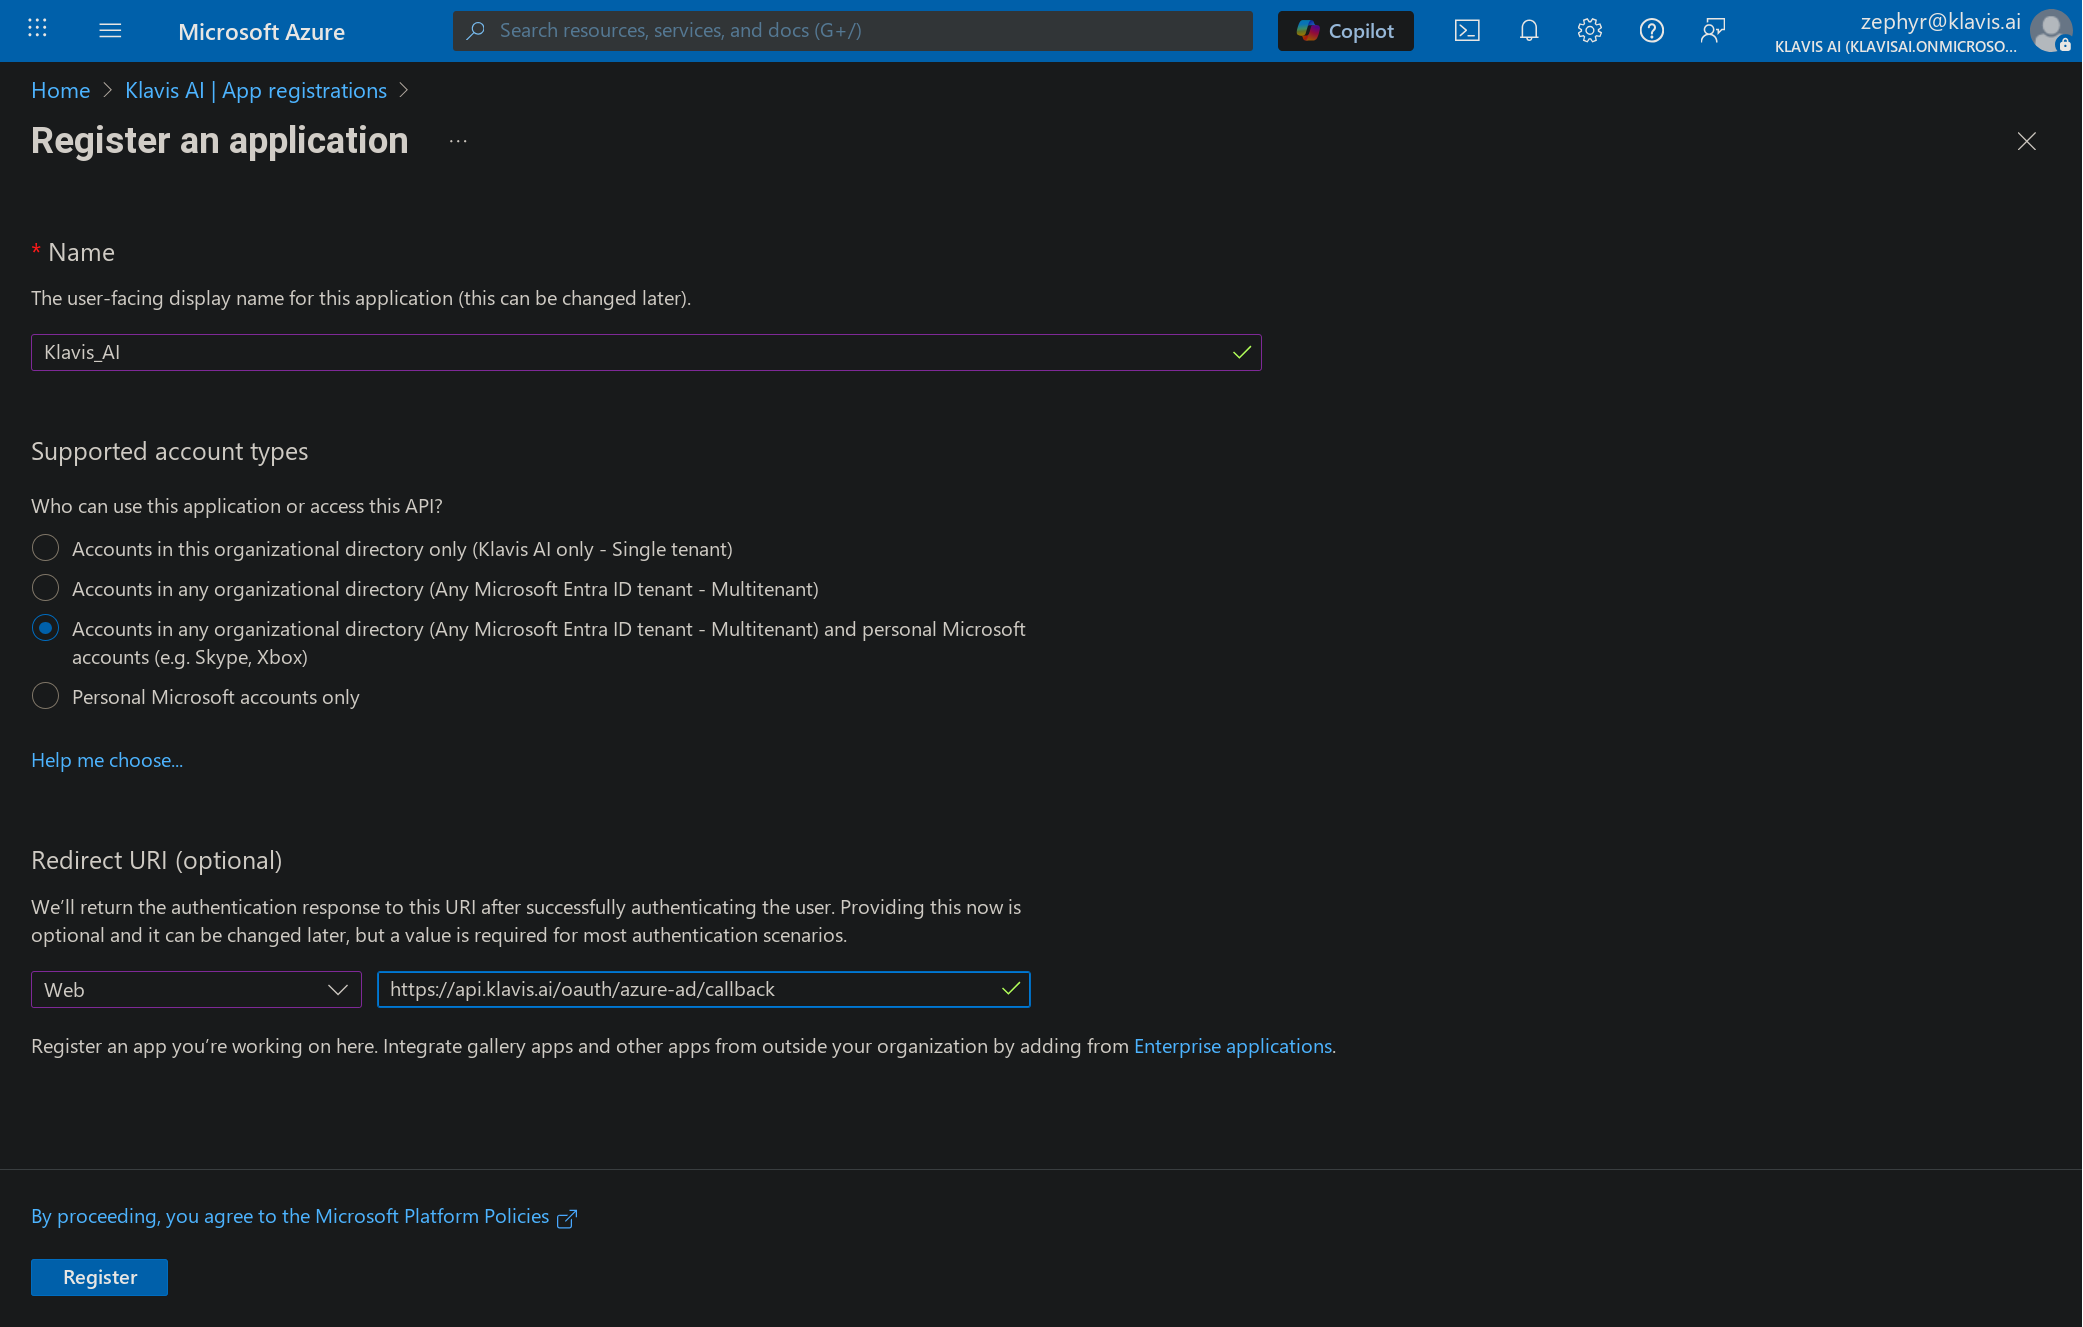Click the application Name text field
Viewport: 2083px width, 1327px height.
630,352
